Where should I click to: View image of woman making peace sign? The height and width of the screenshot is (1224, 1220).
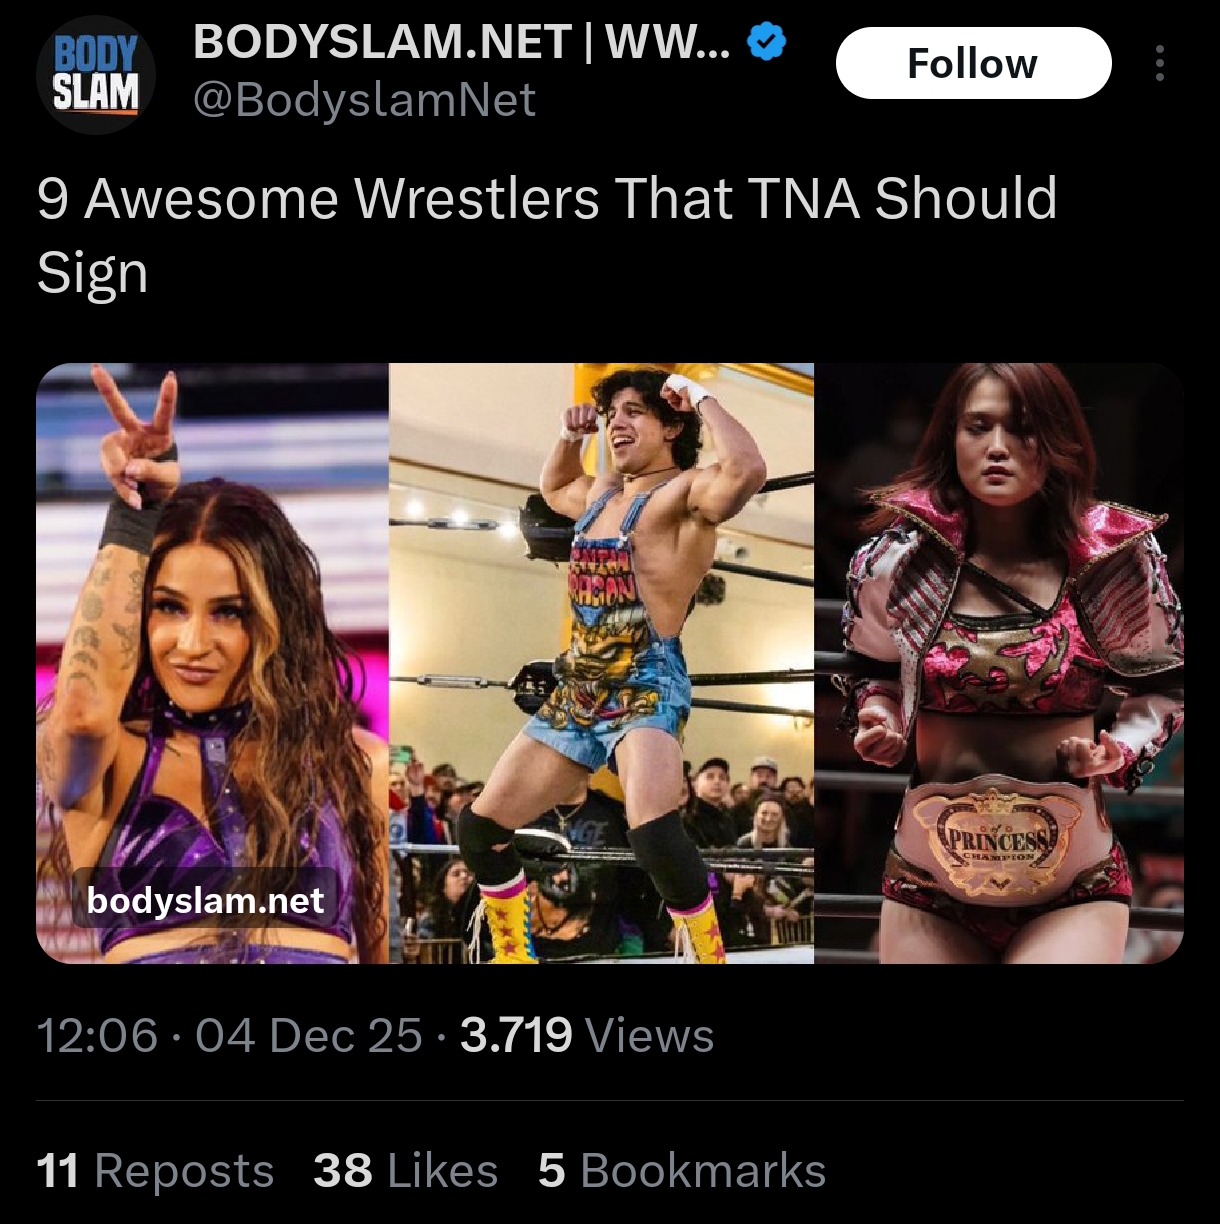[212, 663]
